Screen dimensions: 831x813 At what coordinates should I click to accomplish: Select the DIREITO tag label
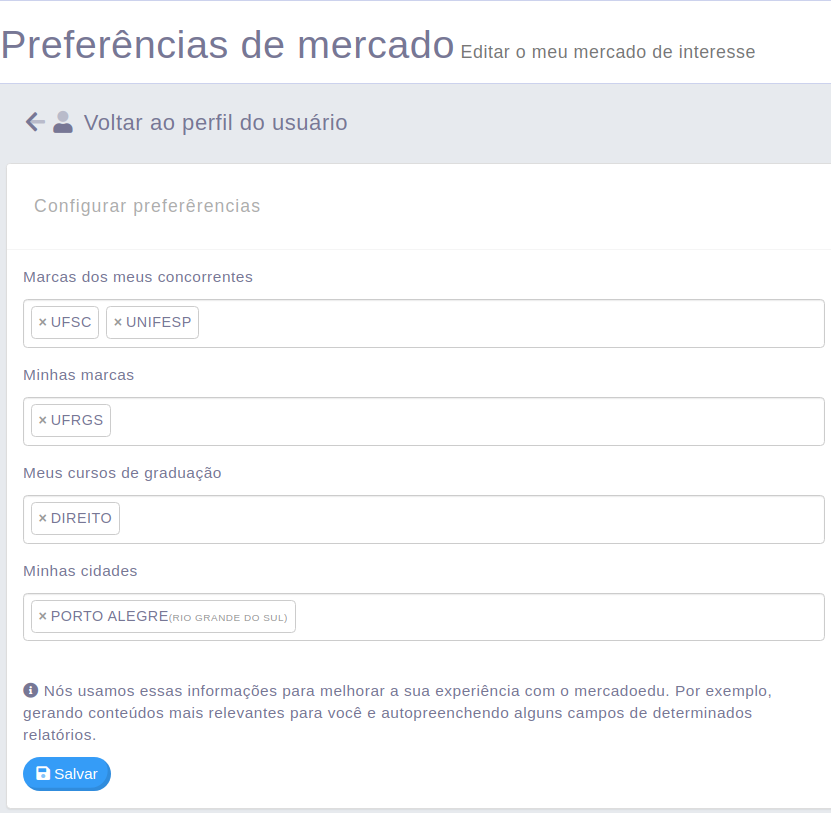(x=81, y=518)
